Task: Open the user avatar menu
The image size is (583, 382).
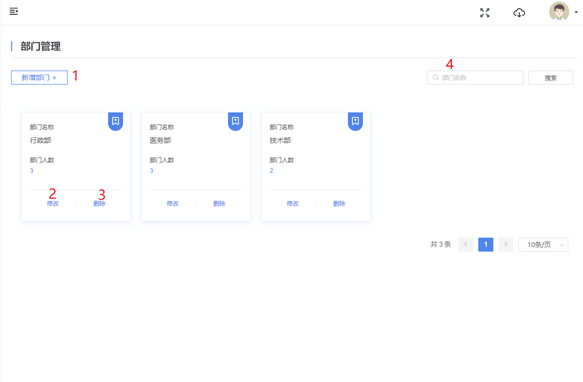Action: pyautogui.click(x=559, y=12)
